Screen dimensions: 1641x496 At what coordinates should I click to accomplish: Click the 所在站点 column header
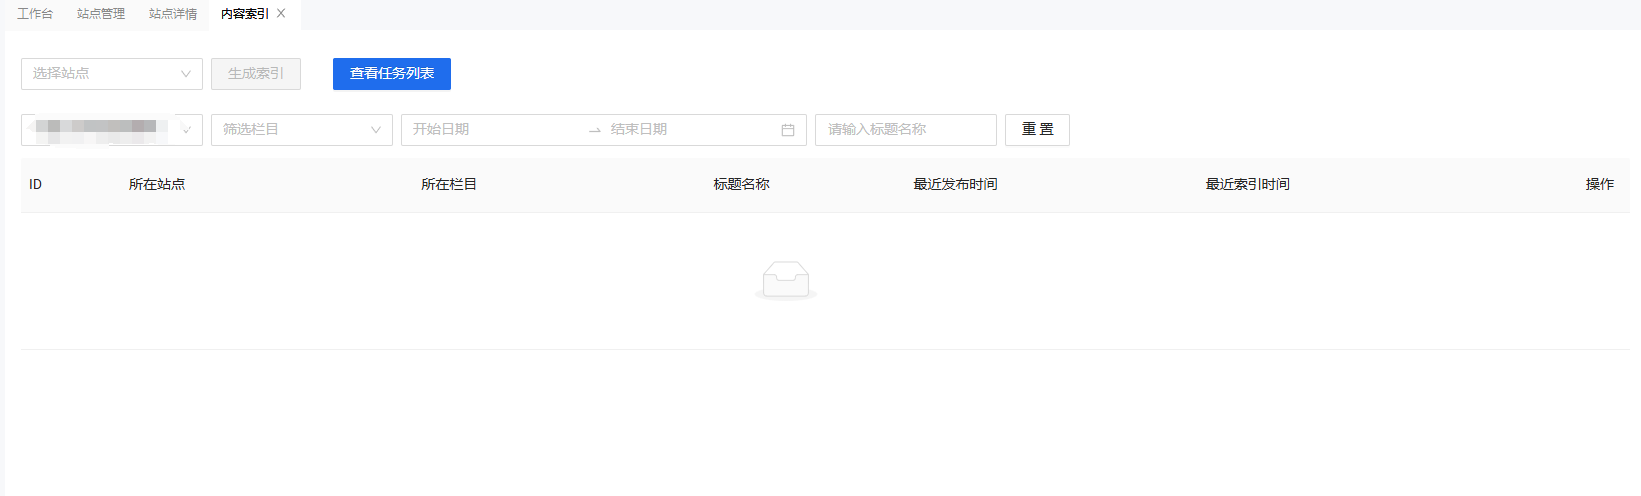tap(157, 185)
